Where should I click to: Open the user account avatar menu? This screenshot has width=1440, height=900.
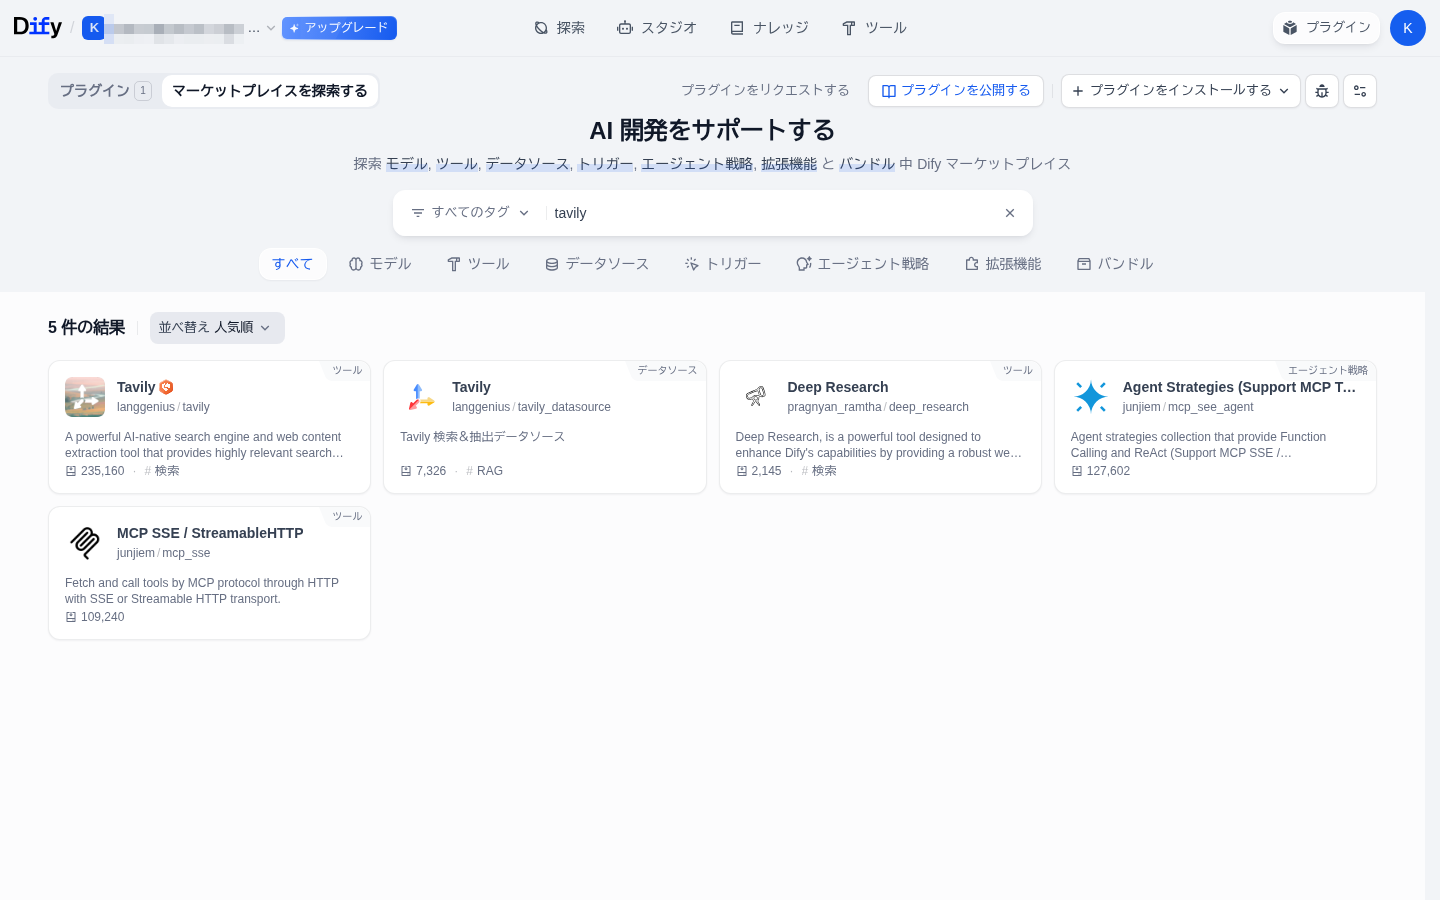[1408, 28]
